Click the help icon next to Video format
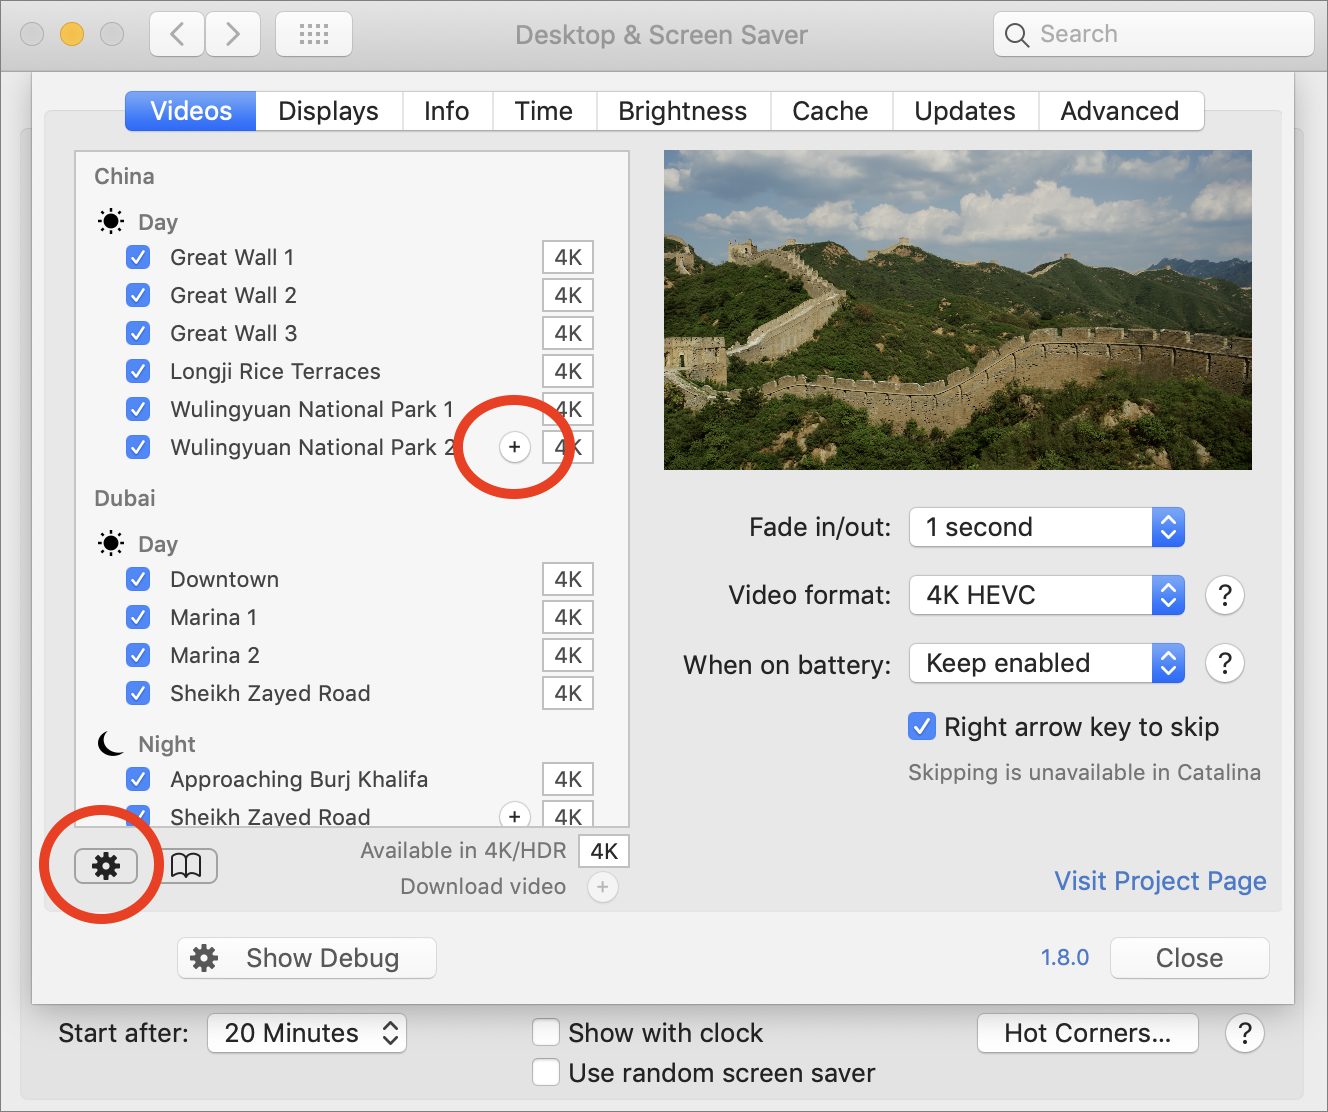1328x1112 pixels. [x=1224, y=596]
